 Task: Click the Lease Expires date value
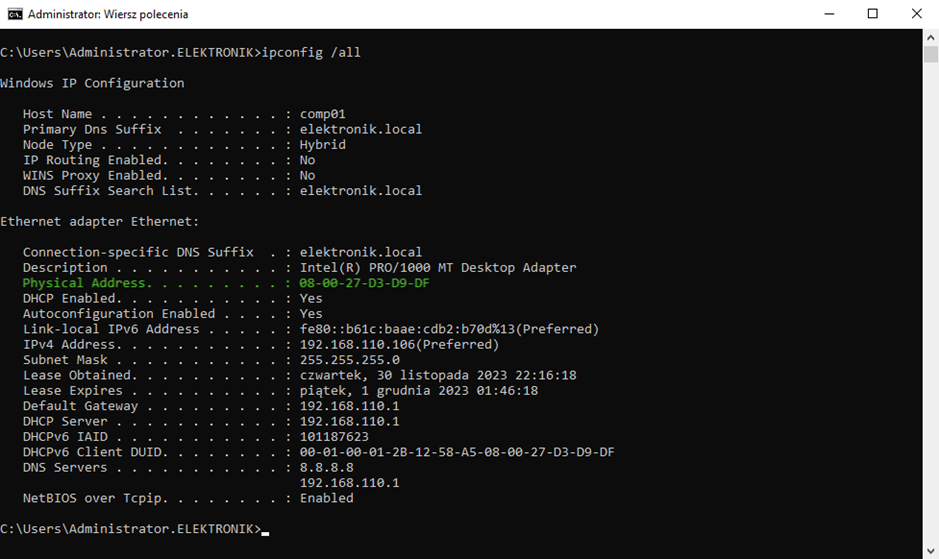(x=419, y=391)
